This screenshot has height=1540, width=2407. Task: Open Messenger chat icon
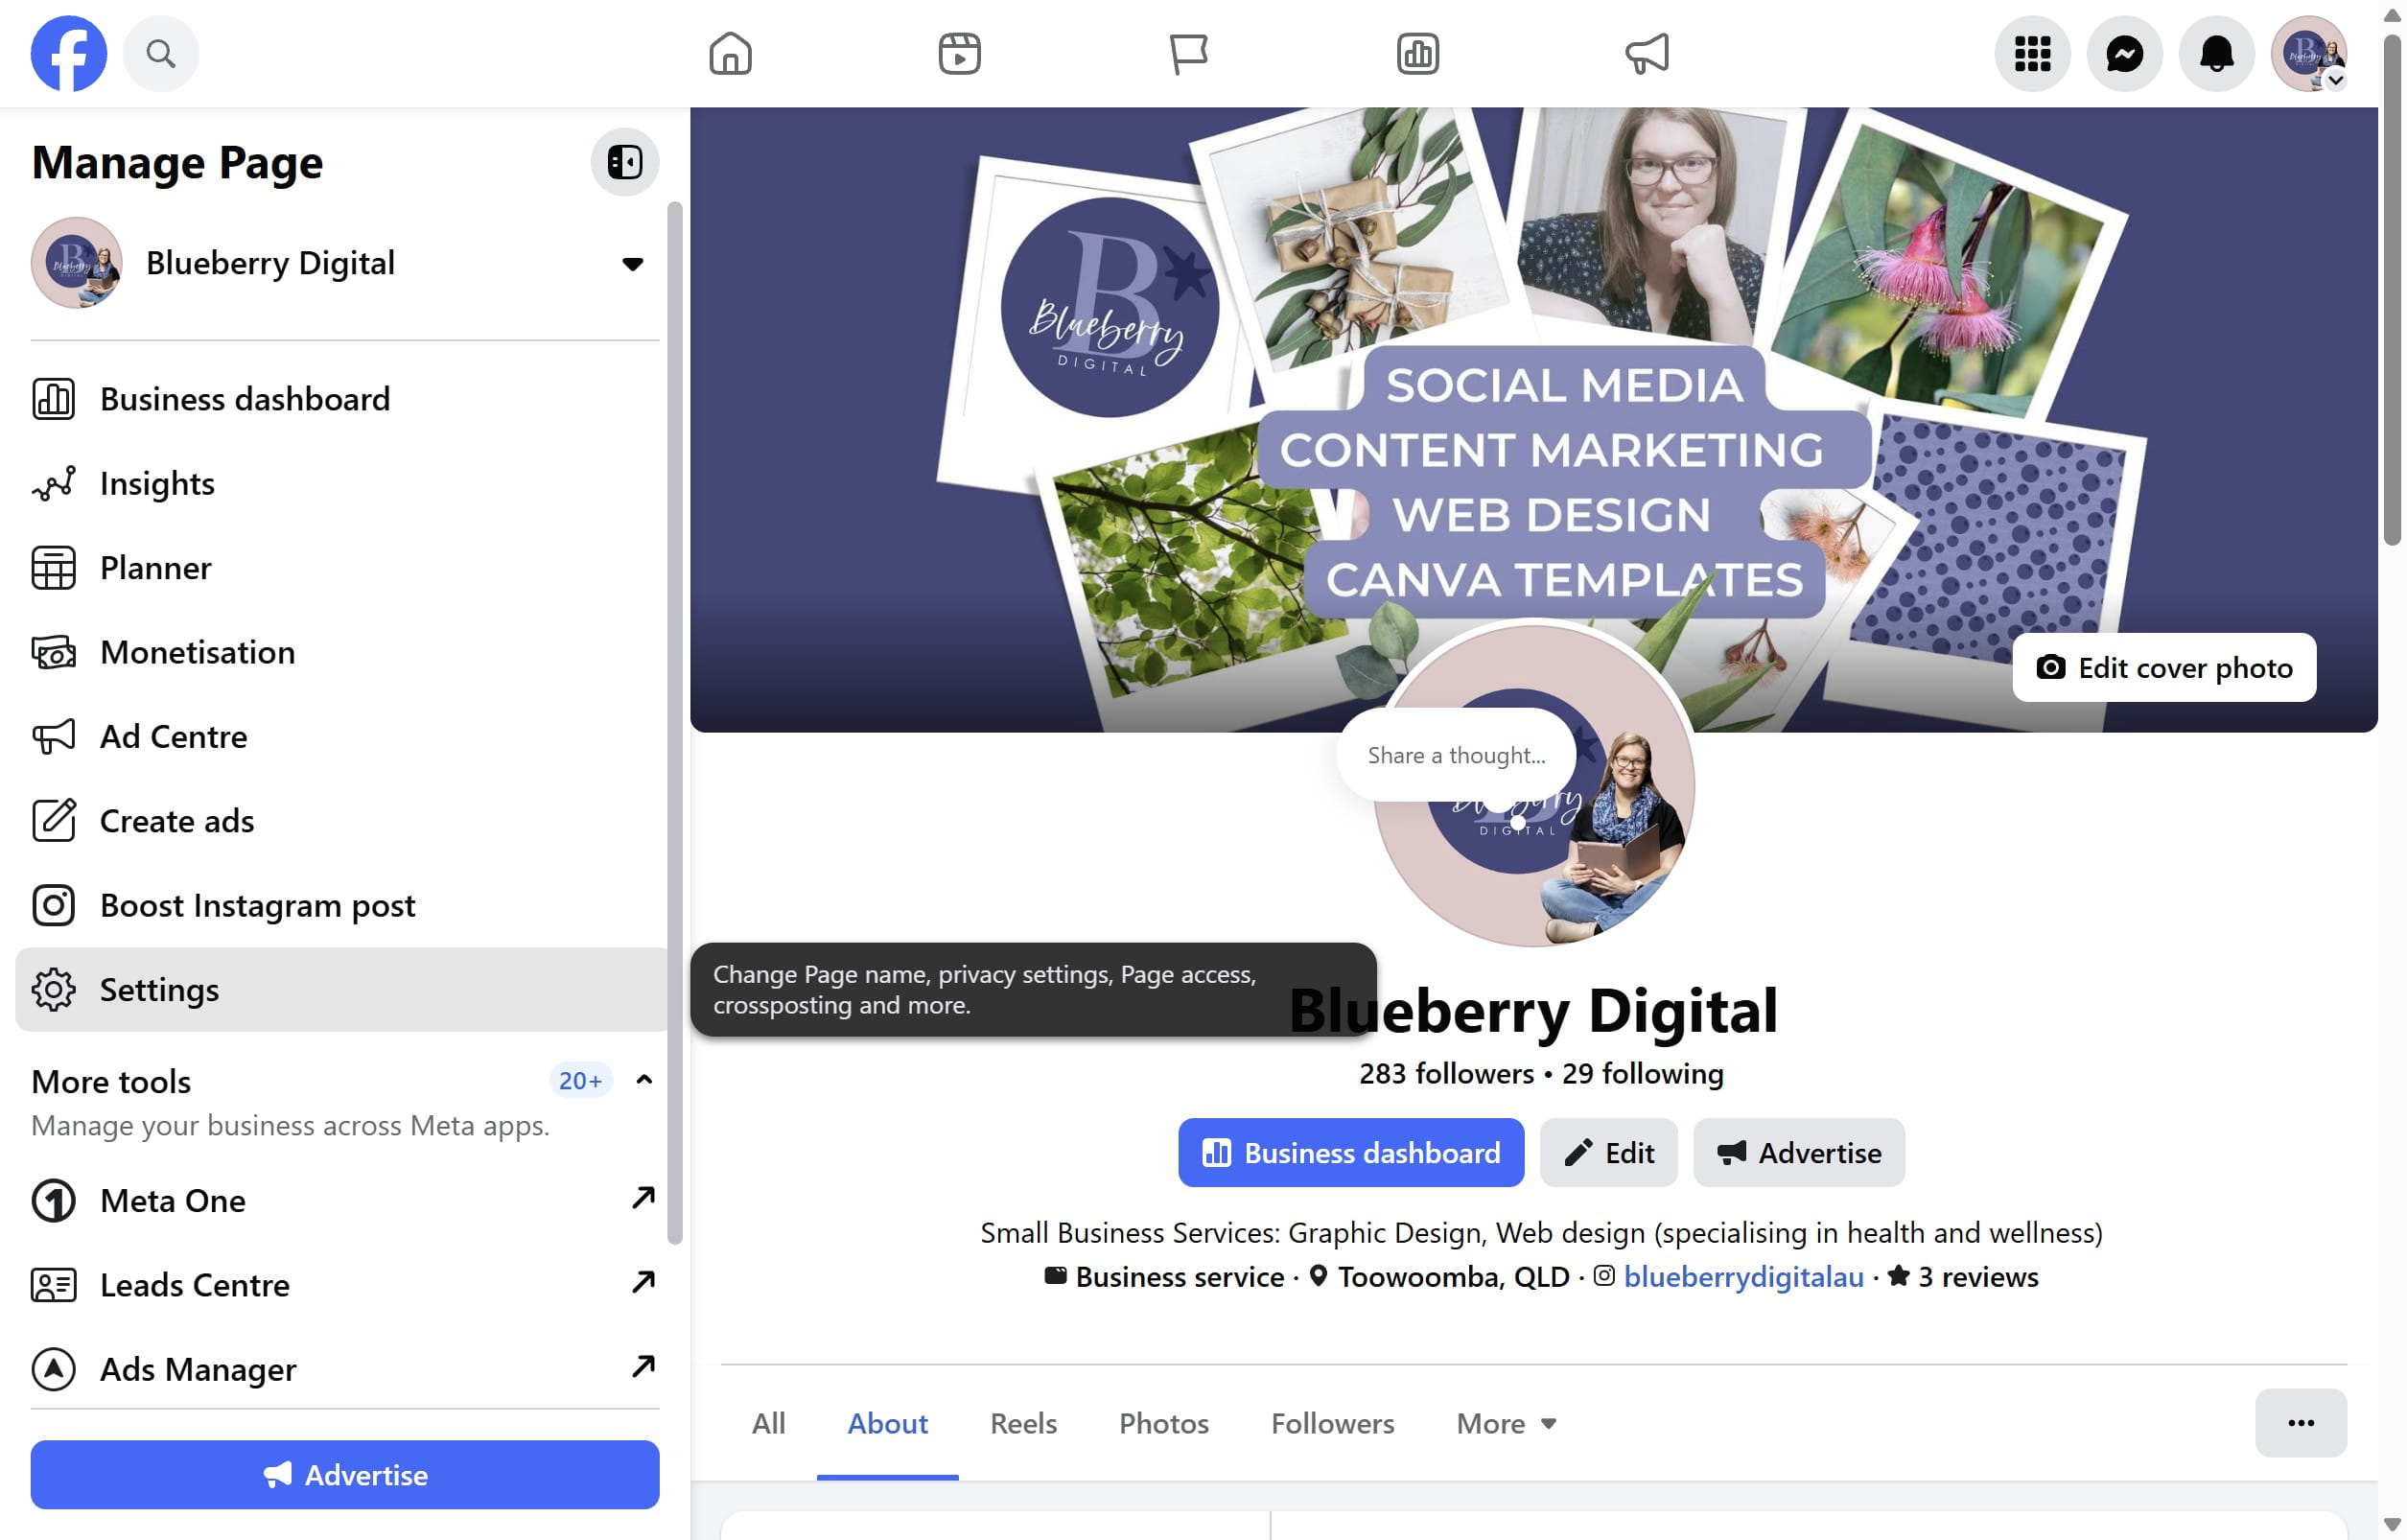(x=2124, y=53)
